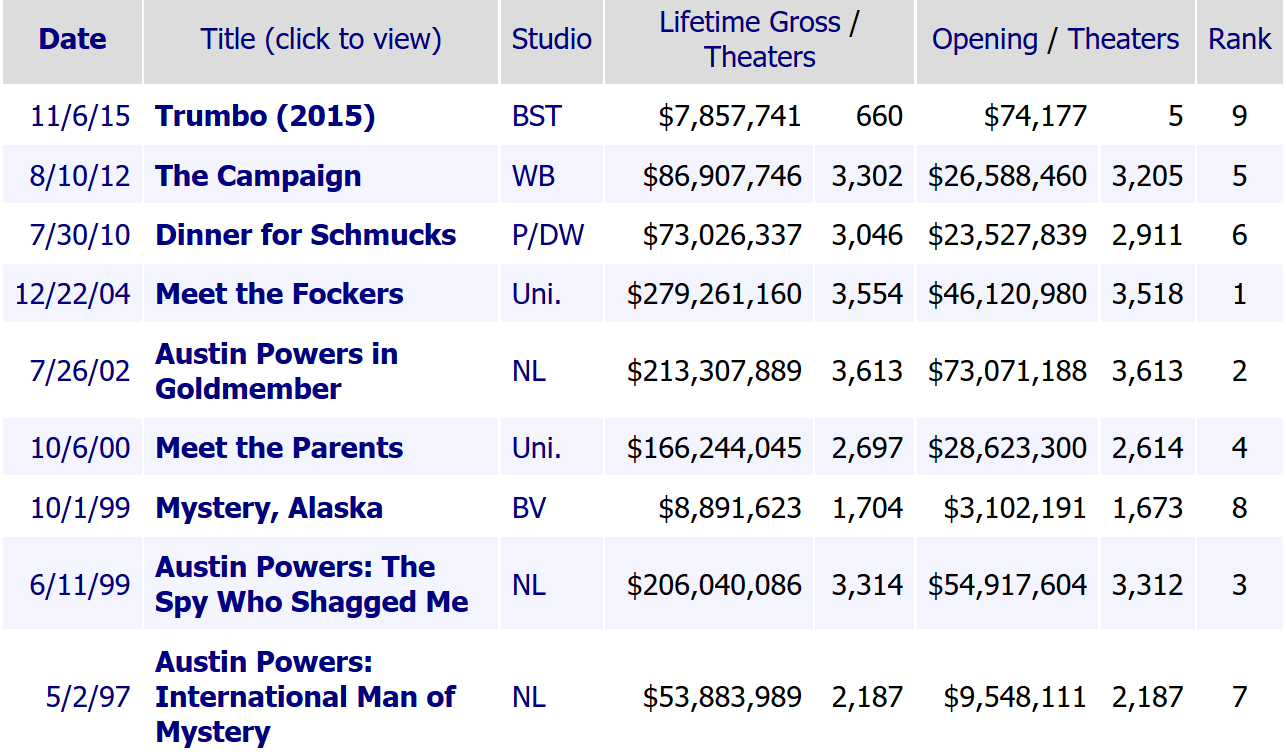Click the 11/6/15 release date
Image resolution: width=1286 pixels, height=756 pixels.
pos(80,116)
